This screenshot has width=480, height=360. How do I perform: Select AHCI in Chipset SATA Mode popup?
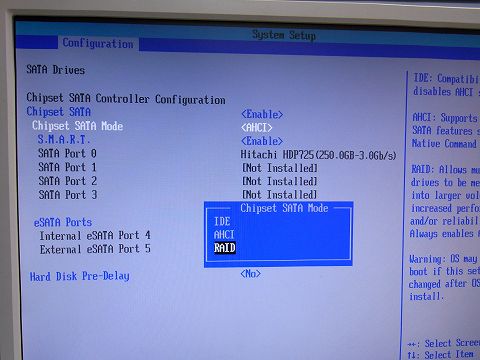224,235
